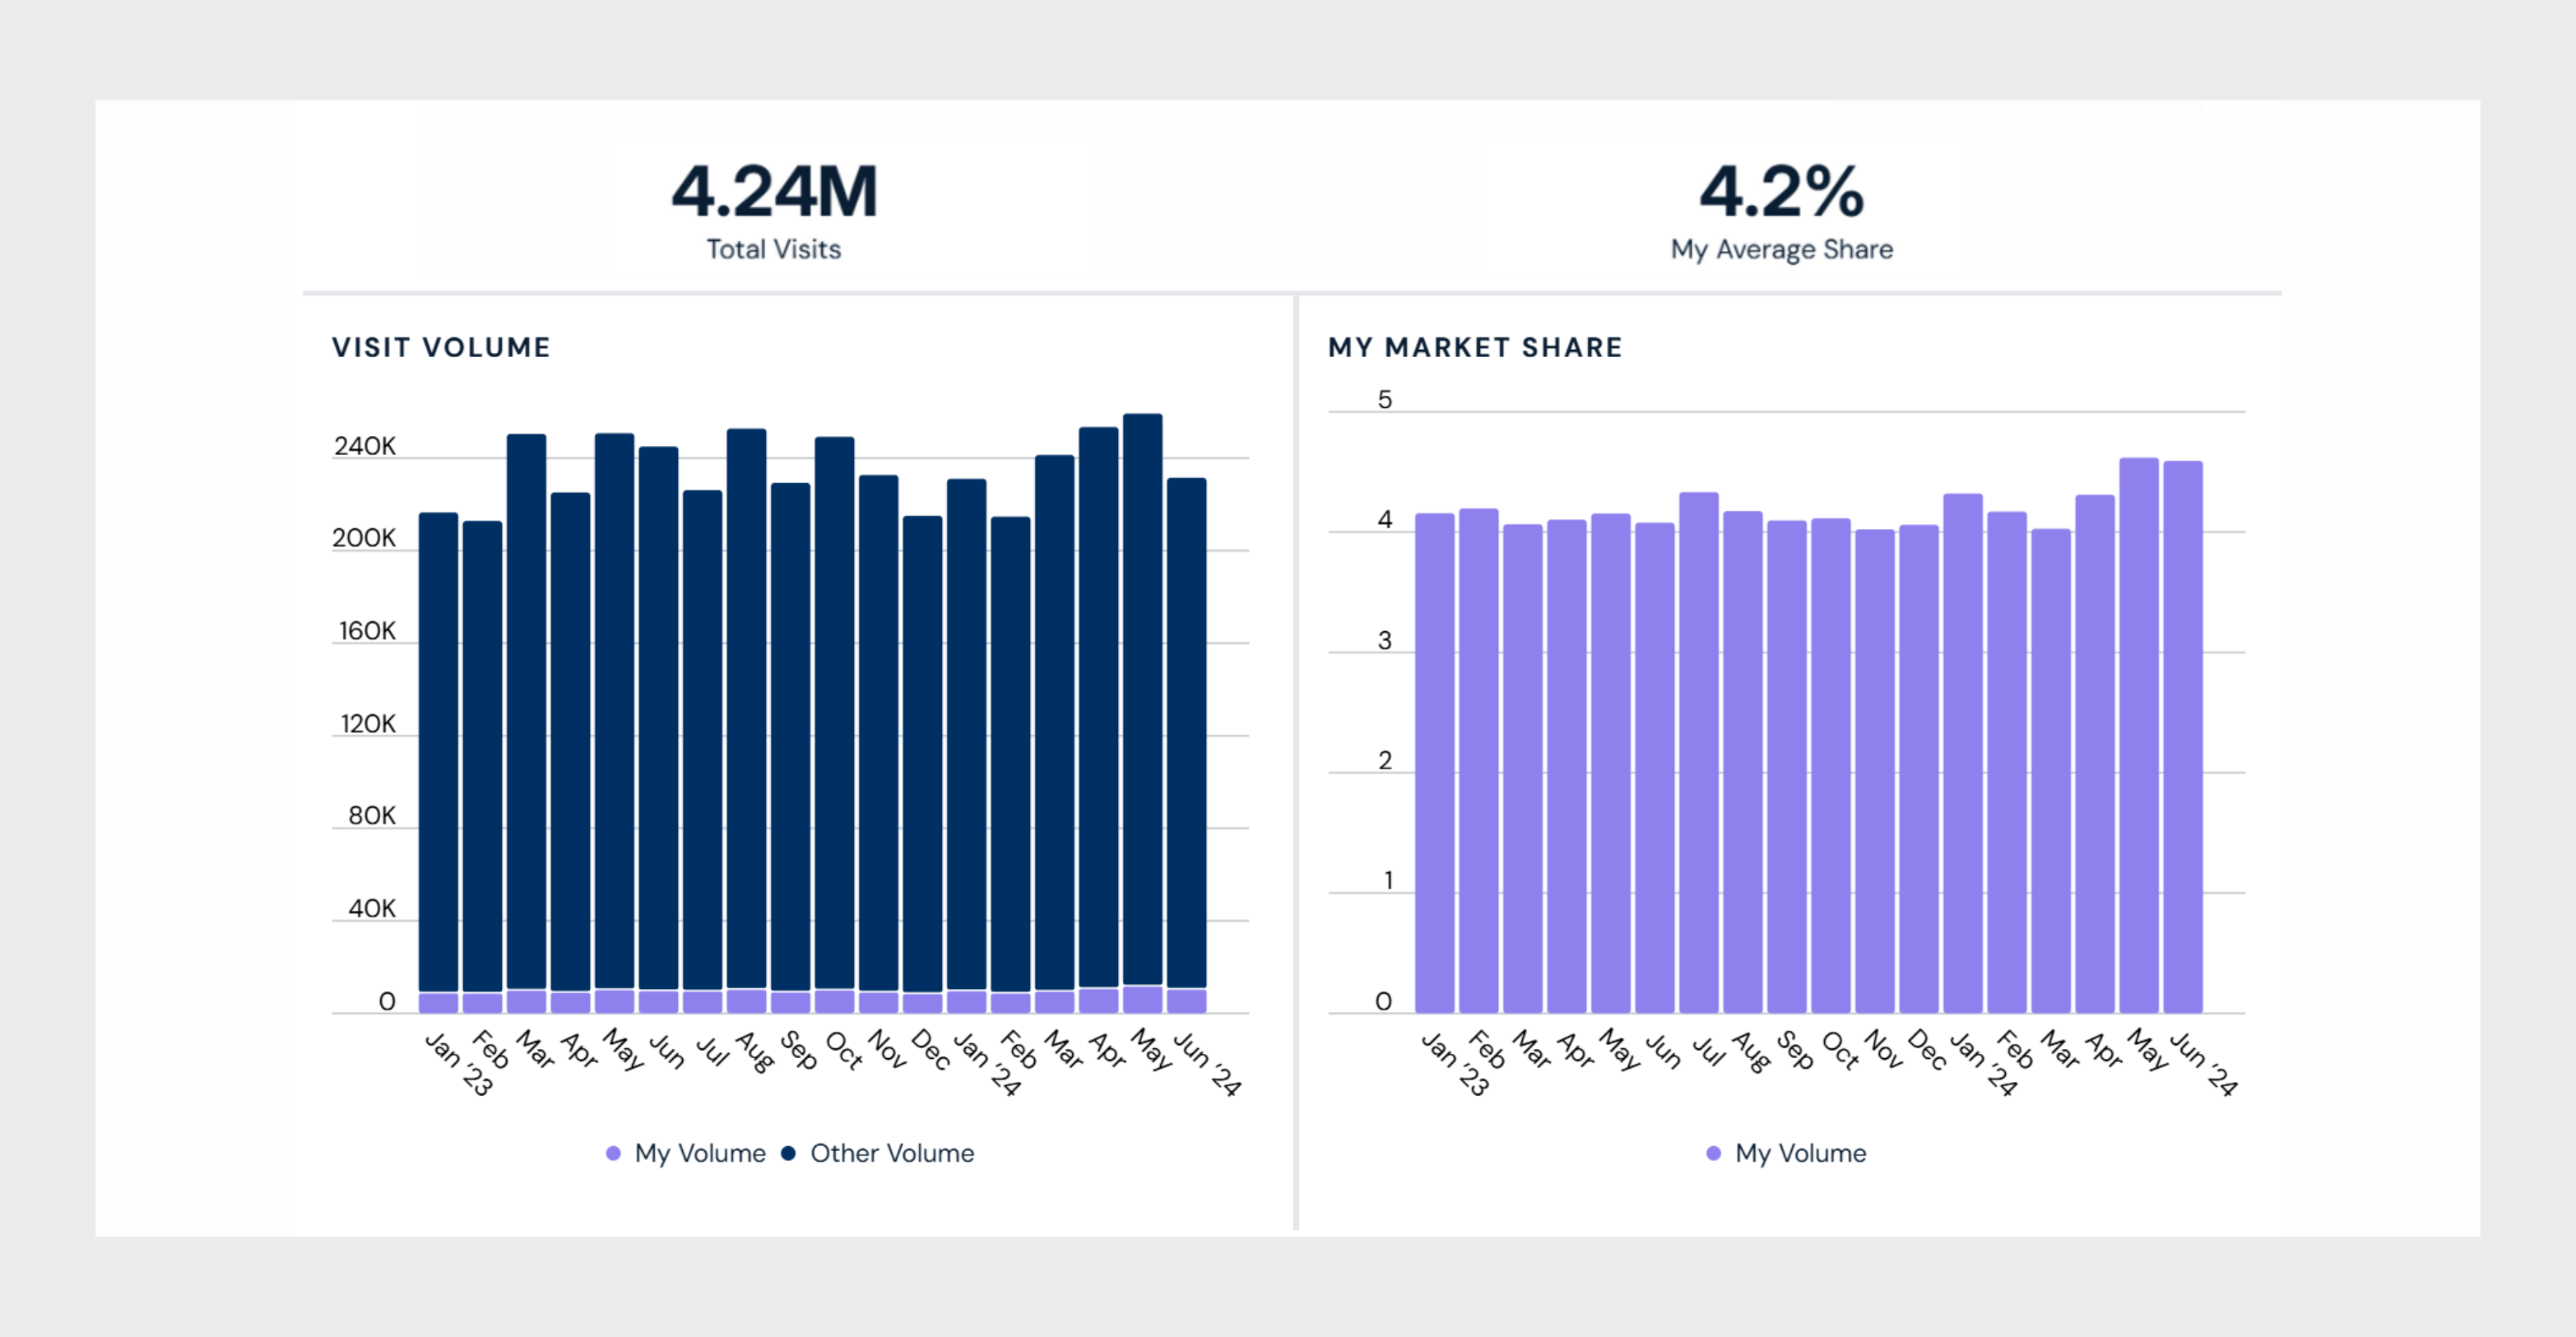Click the 4.2% average share figure
The height and width of the screenshot is (1337, 2576).
(x=1781, y=191)
